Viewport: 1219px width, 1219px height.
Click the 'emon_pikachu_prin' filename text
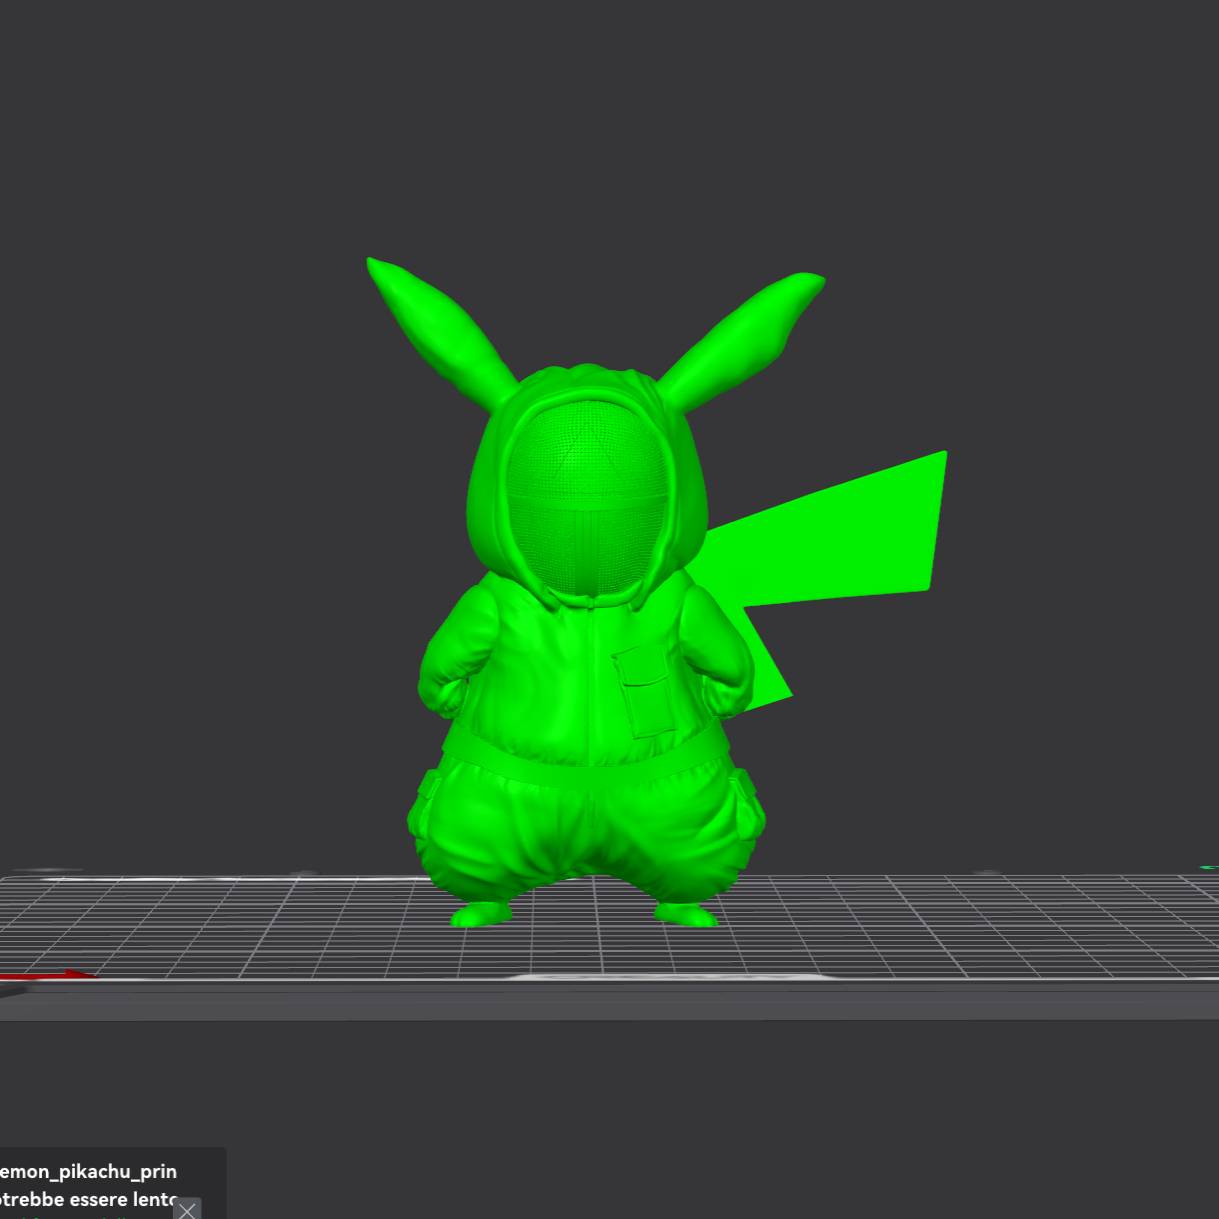pyautogui.click(x=88, y=1171)
